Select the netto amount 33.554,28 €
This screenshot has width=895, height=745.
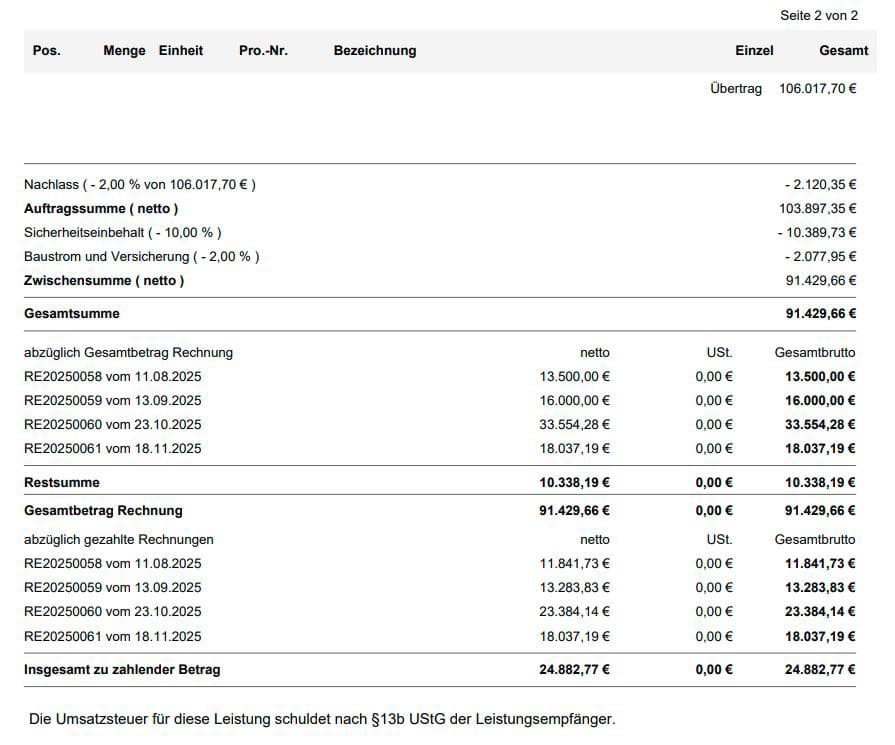click(x=574, y=425)
